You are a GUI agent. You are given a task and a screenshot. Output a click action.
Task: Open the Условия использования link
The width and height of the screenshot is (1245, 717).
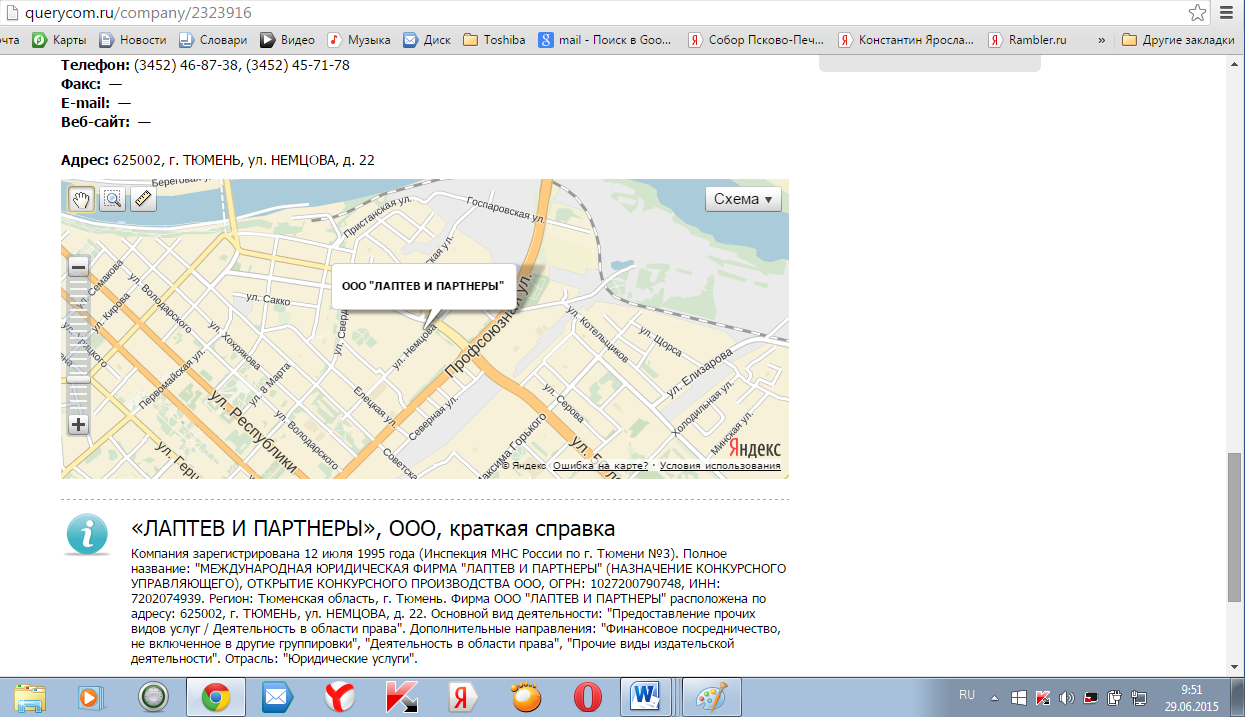point(720,466)
